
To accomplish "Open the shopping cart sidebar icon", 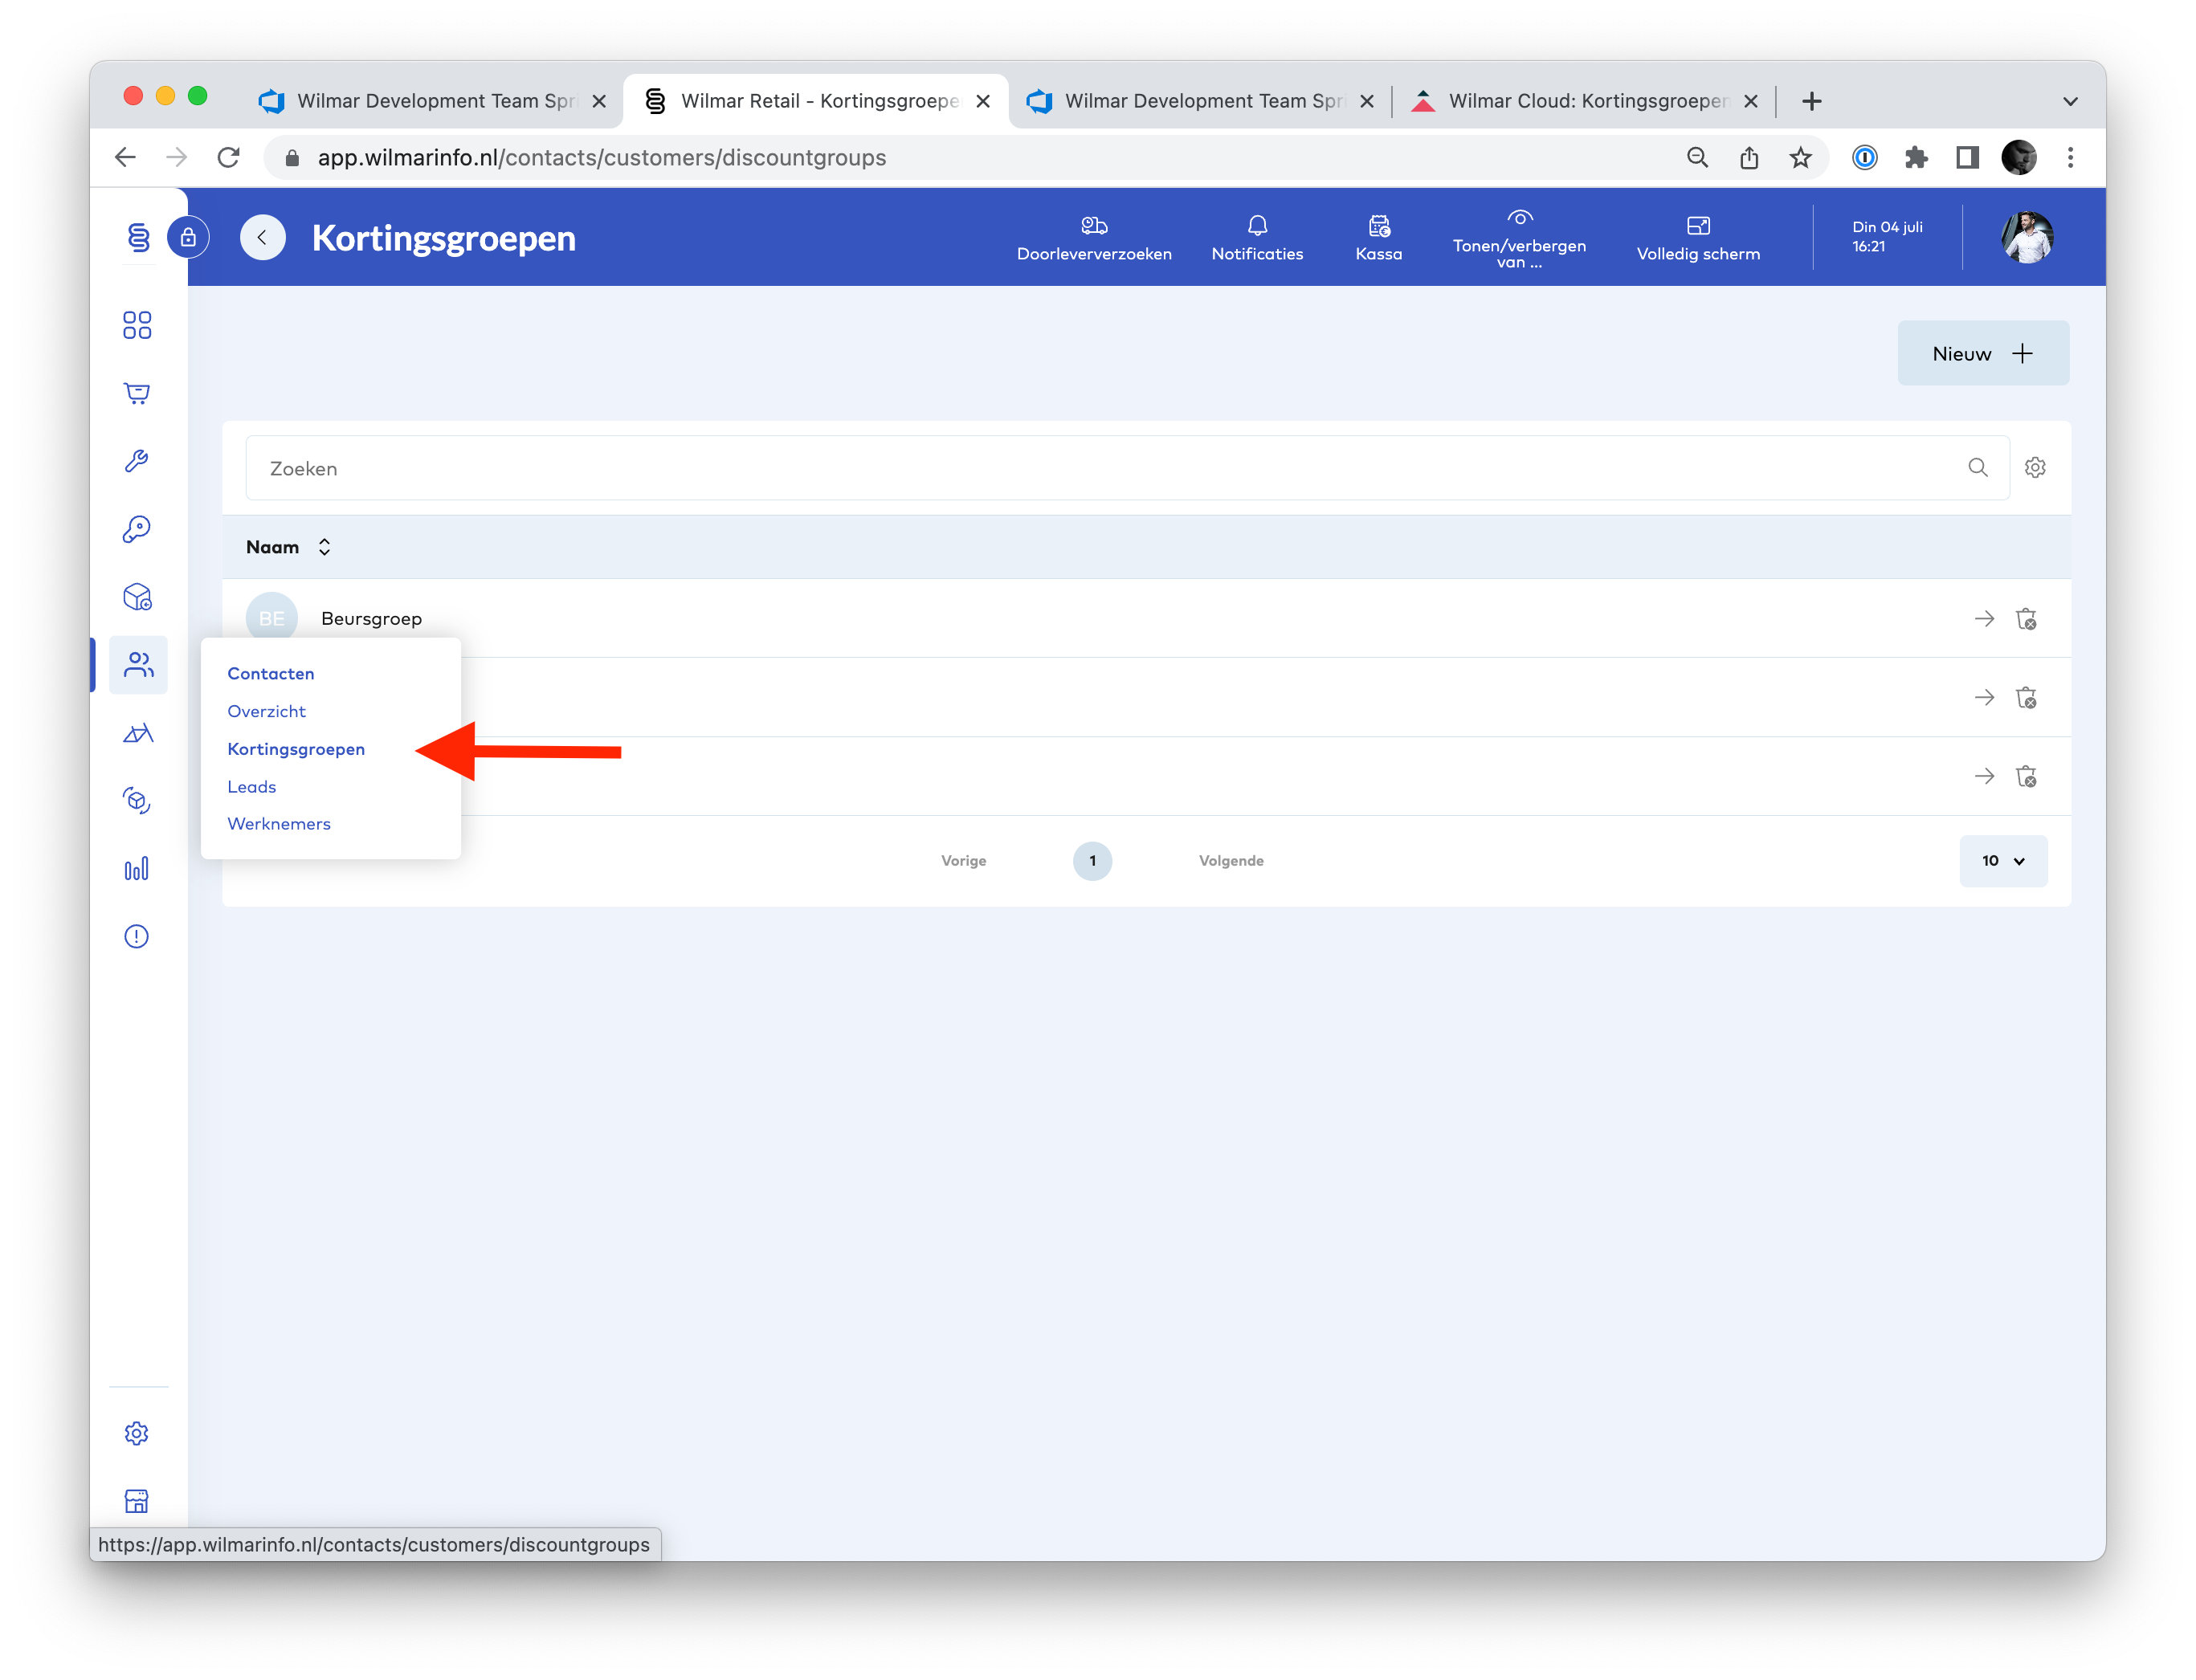I will coord(137,393).
